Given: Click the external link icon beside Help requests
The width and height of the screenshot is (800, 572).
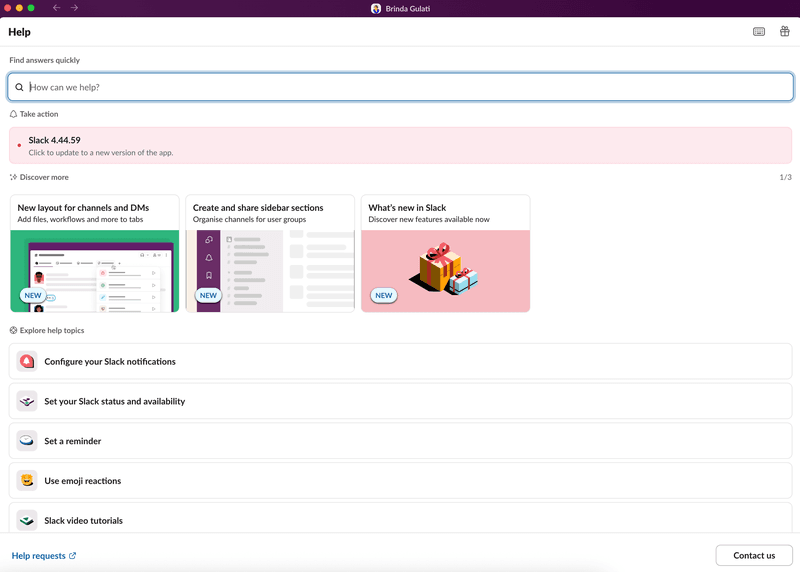Looking at the screenshot, I should point(72,556).
